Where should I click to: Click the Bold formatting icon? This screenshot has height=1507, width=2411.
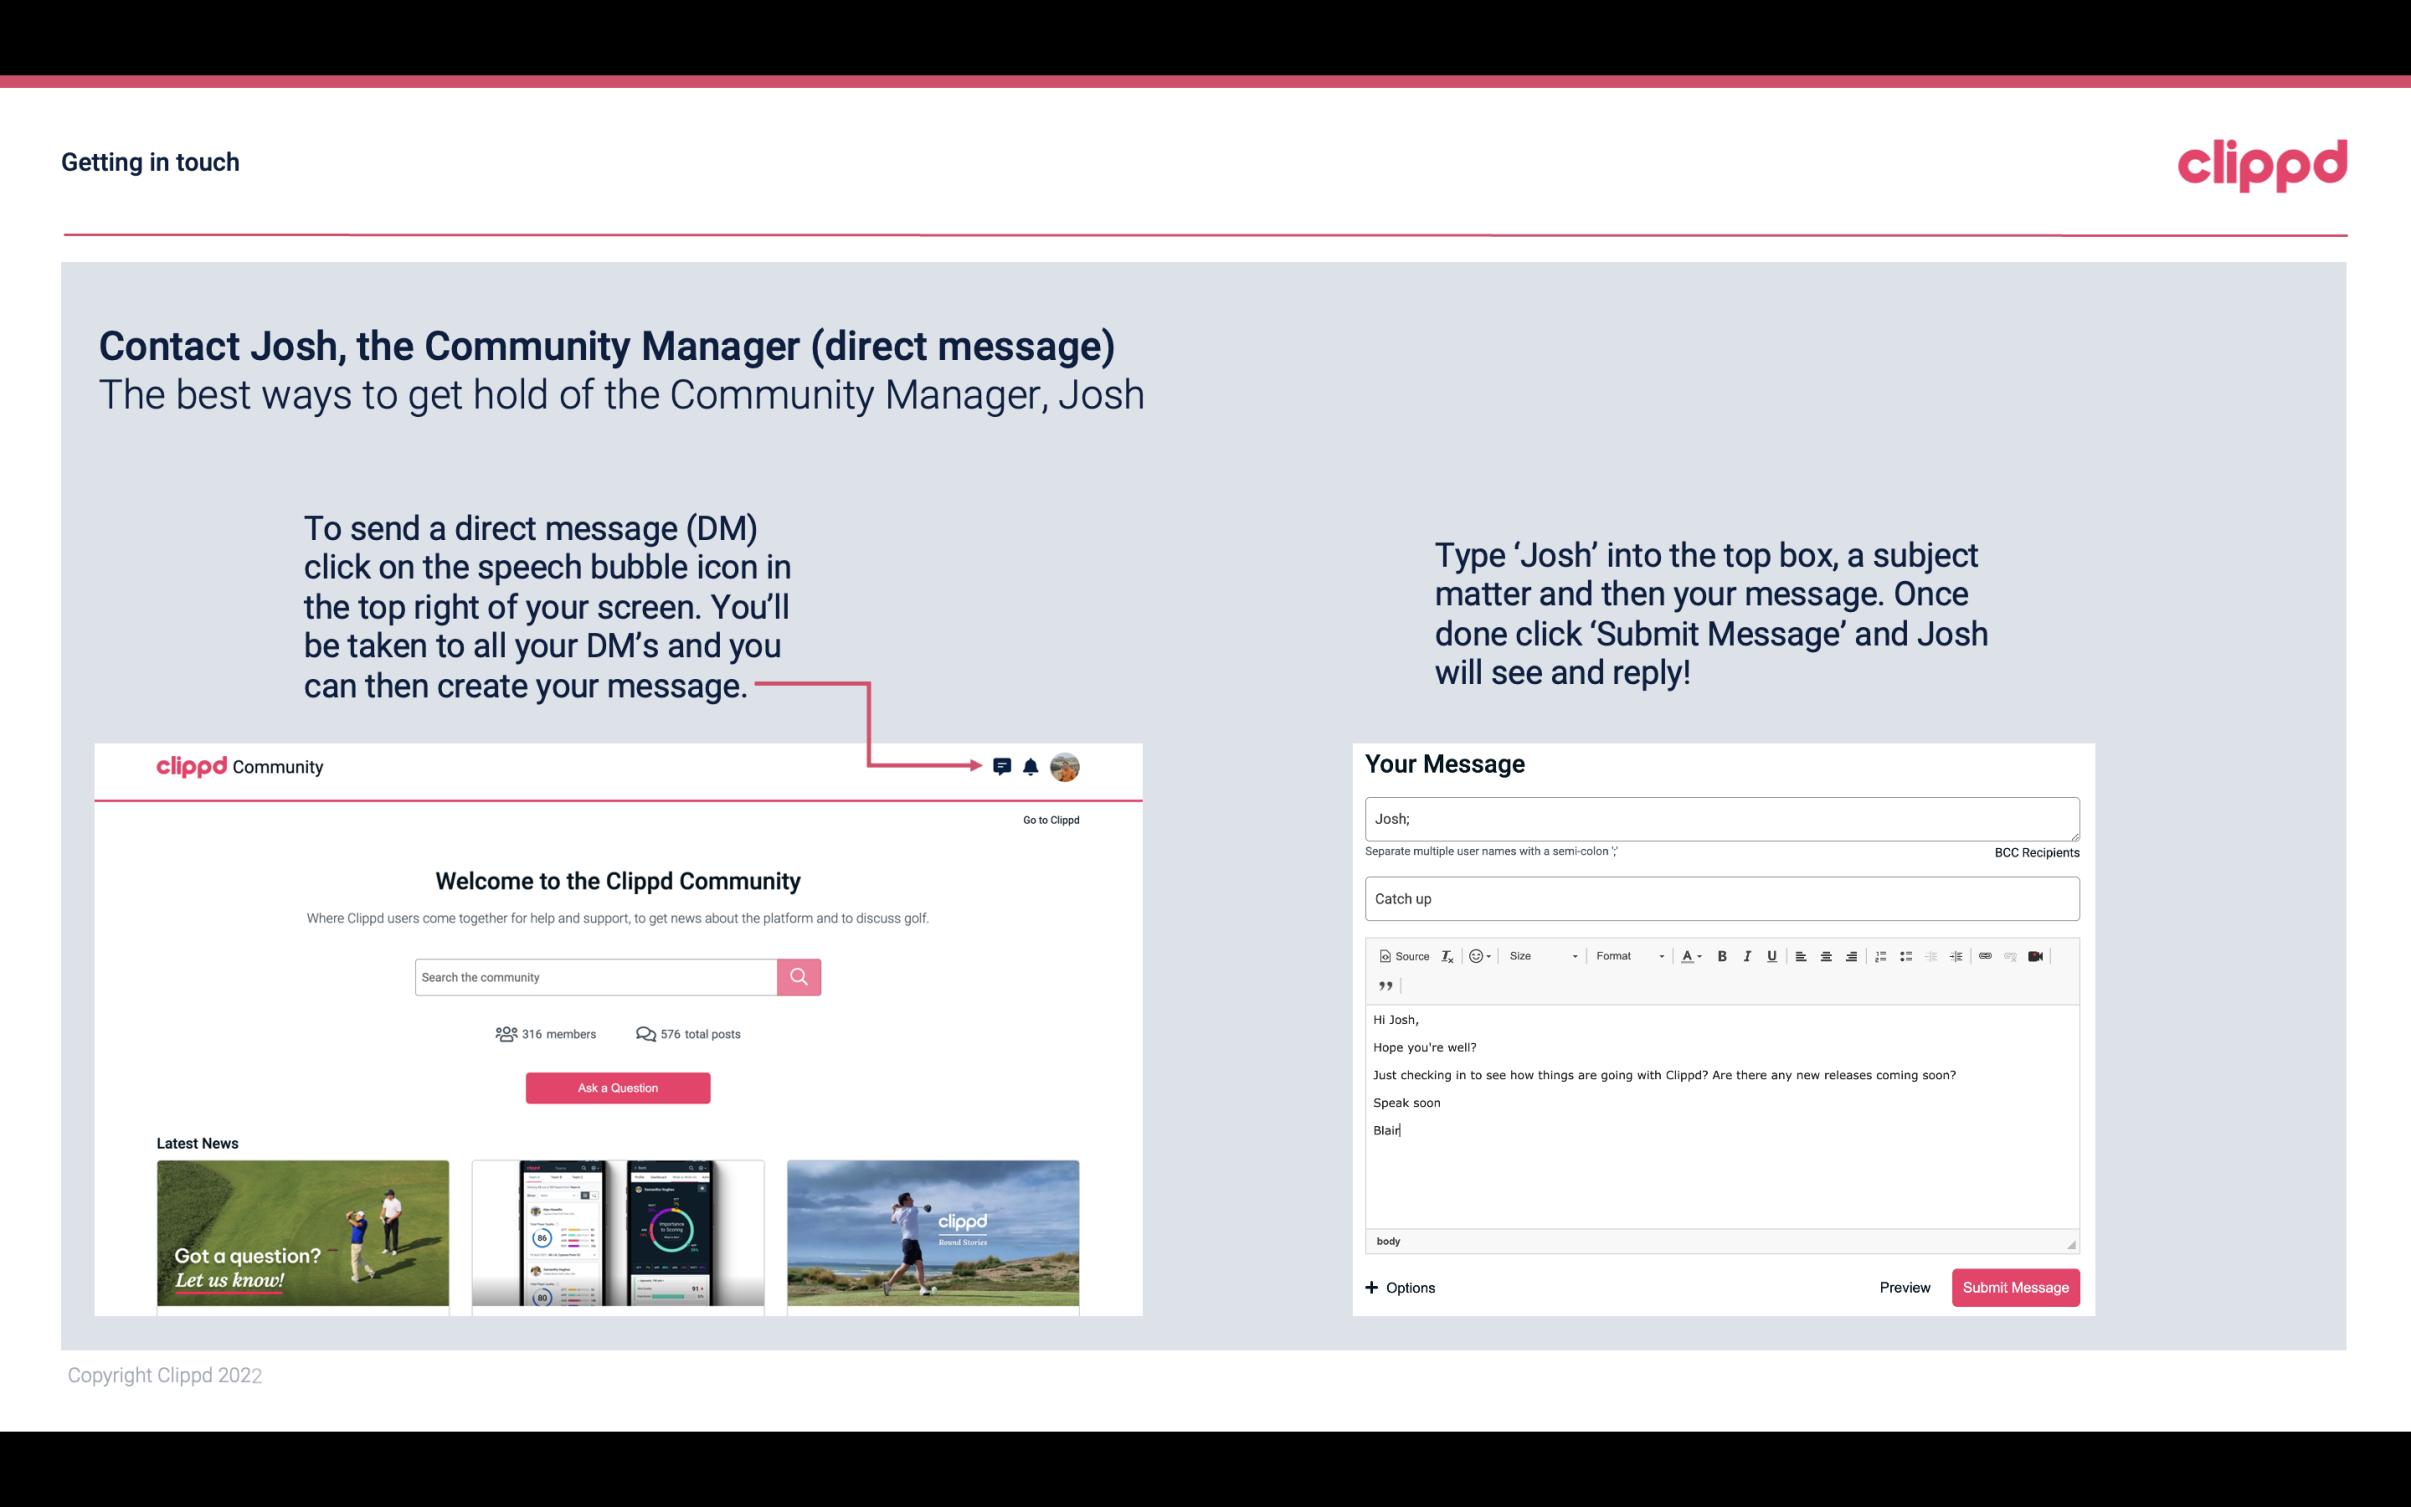click(1722, 955)
